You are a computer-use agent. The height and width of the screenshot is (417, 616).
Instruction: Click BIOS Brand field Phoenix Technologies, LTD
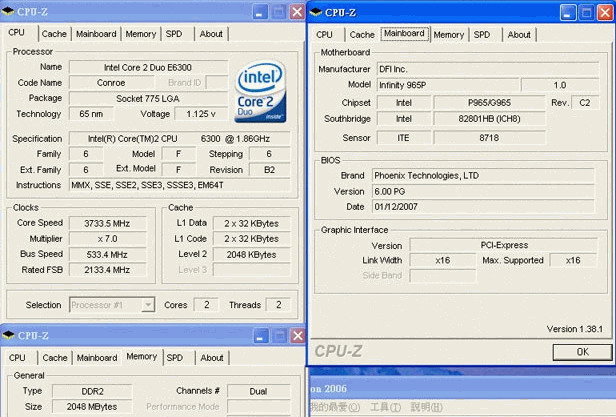click(483, 175)
